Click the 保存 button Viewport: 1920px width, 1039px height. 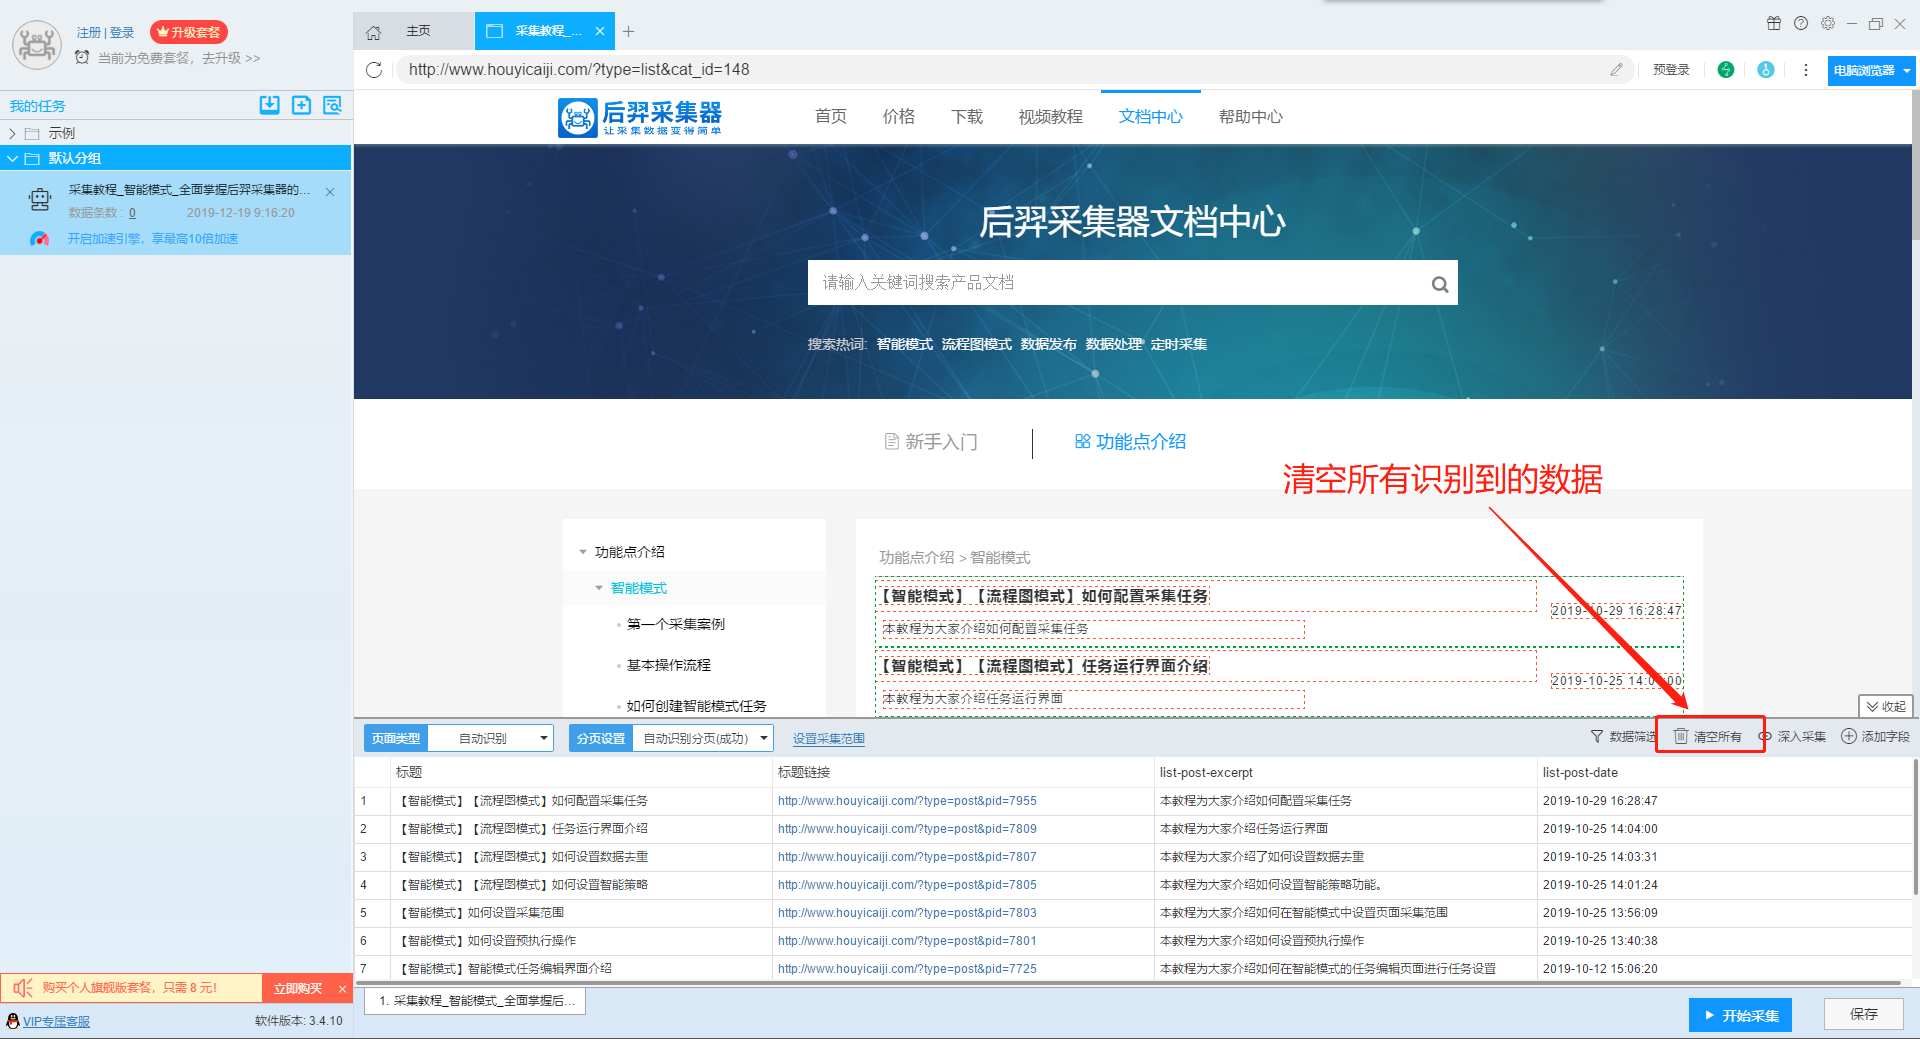coord(1864,1014)
